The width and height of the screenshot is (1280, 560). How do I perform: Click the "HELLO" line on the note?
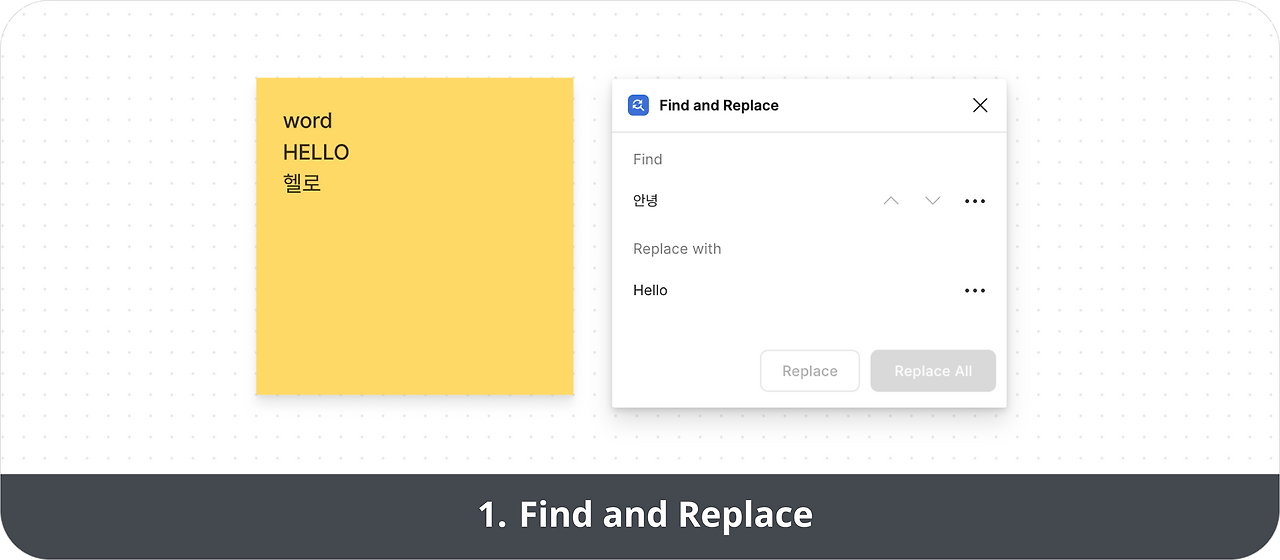(316, 152)
